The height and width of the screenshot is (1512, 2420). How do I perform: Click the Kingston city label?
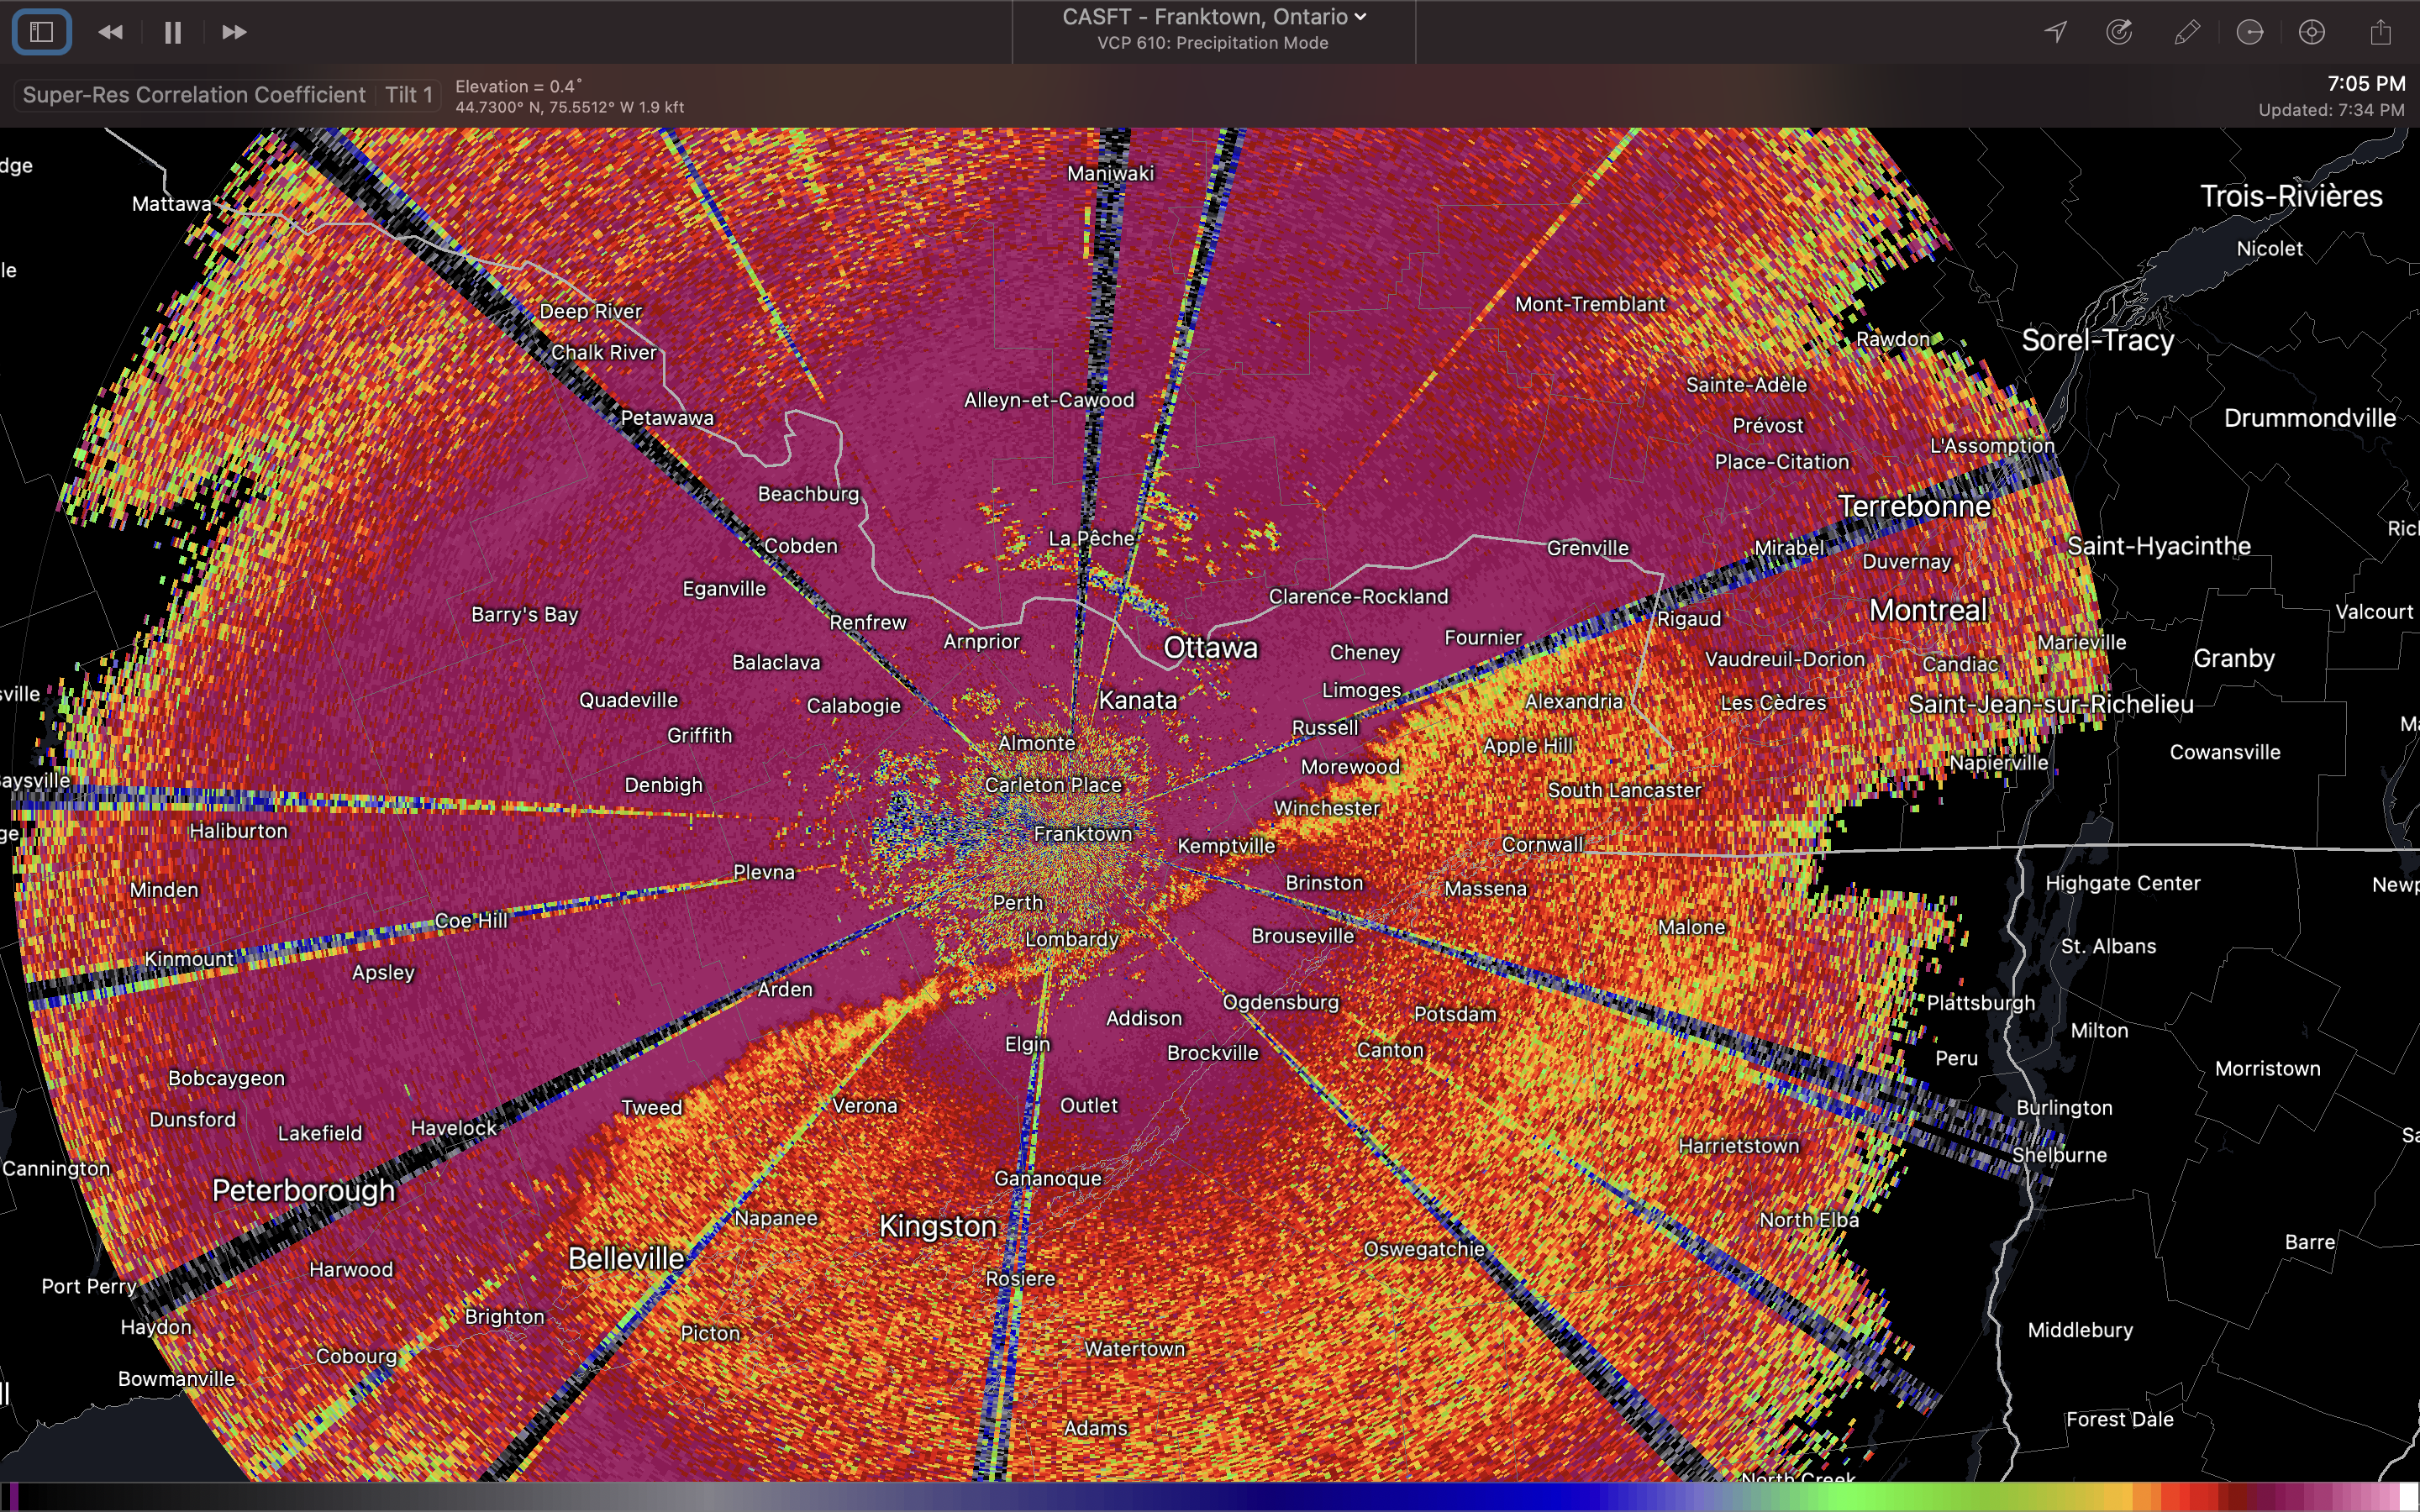938,1226
